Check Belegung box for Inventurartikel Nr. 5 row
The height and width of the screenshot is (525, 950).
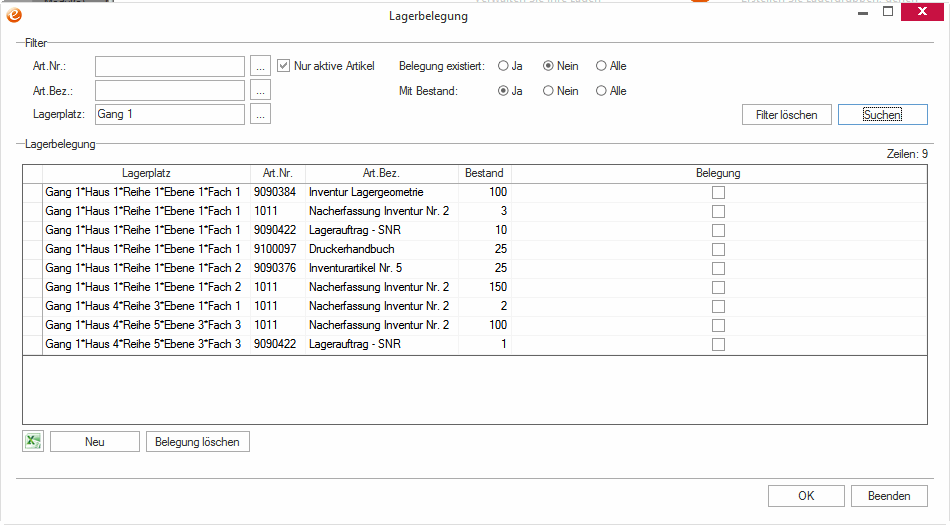coord(718,268)
